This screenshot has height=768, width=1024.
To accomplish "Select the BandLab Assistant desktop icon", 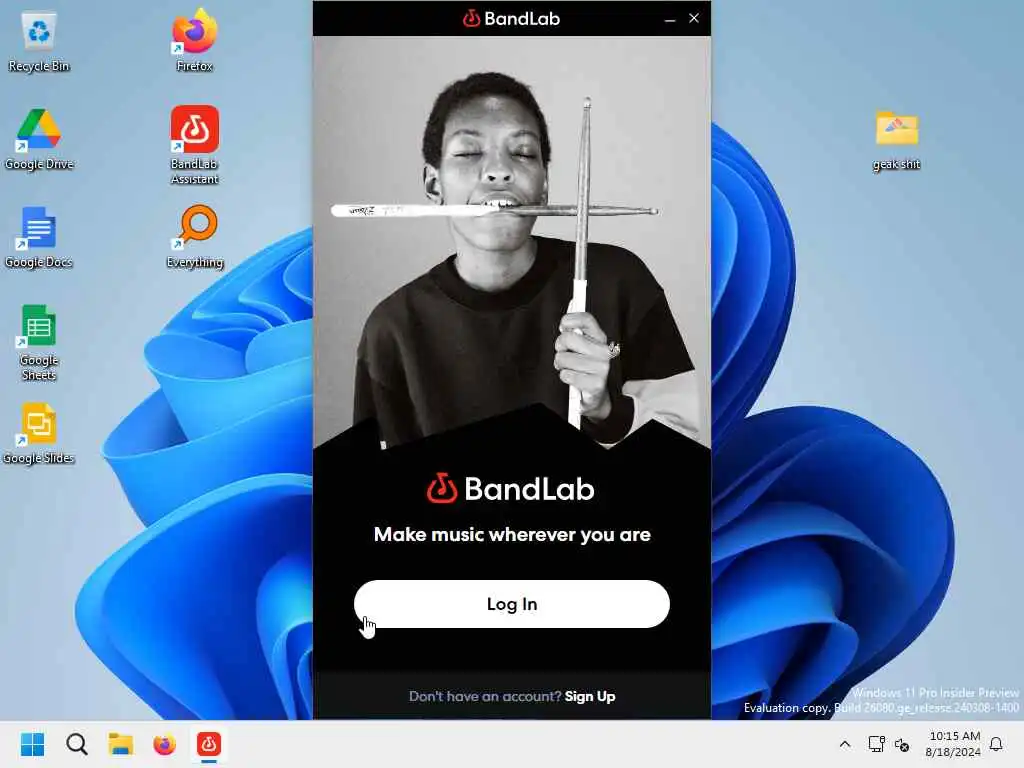I will click(194, 145).
